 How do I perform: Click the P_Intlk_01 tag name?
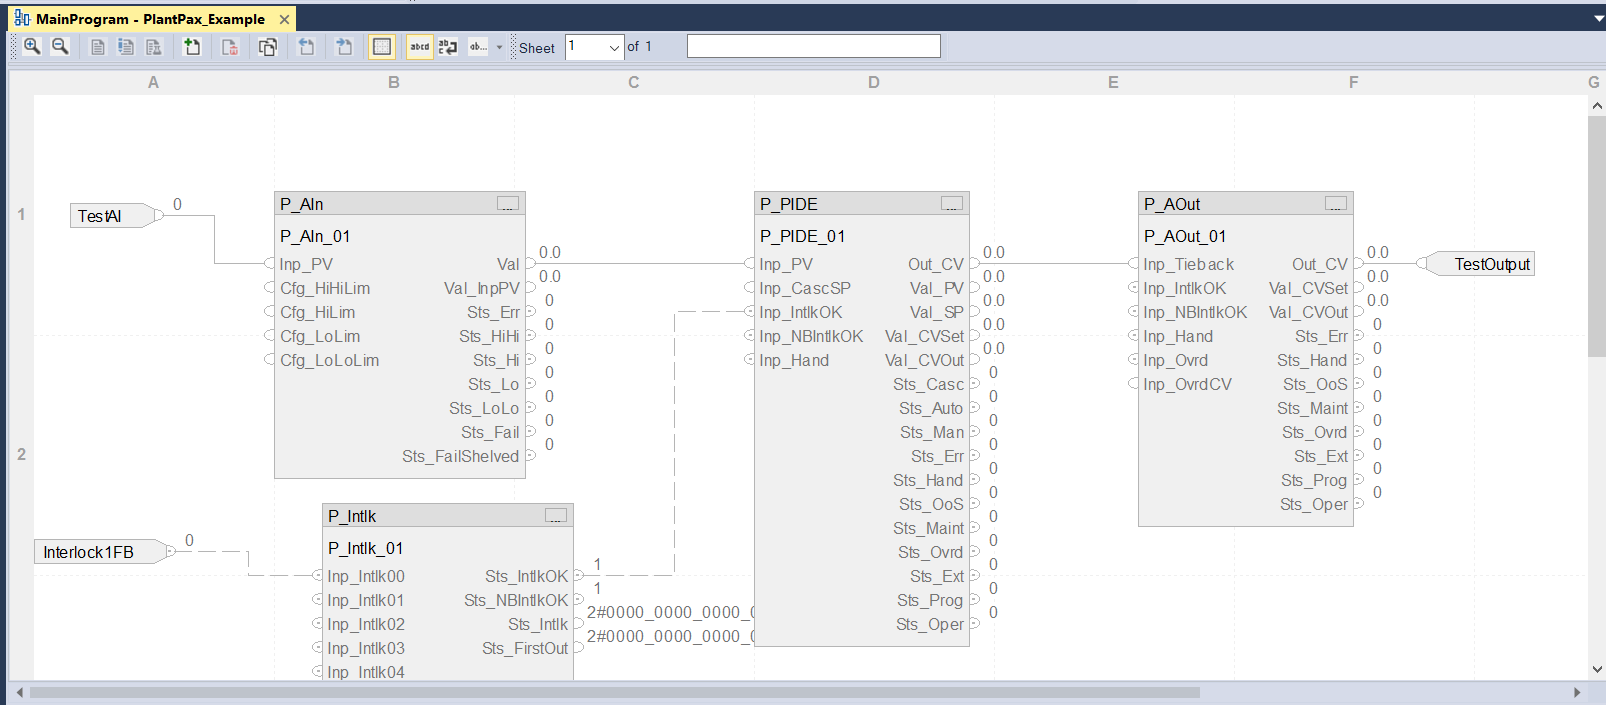click(x=365, y=548)
